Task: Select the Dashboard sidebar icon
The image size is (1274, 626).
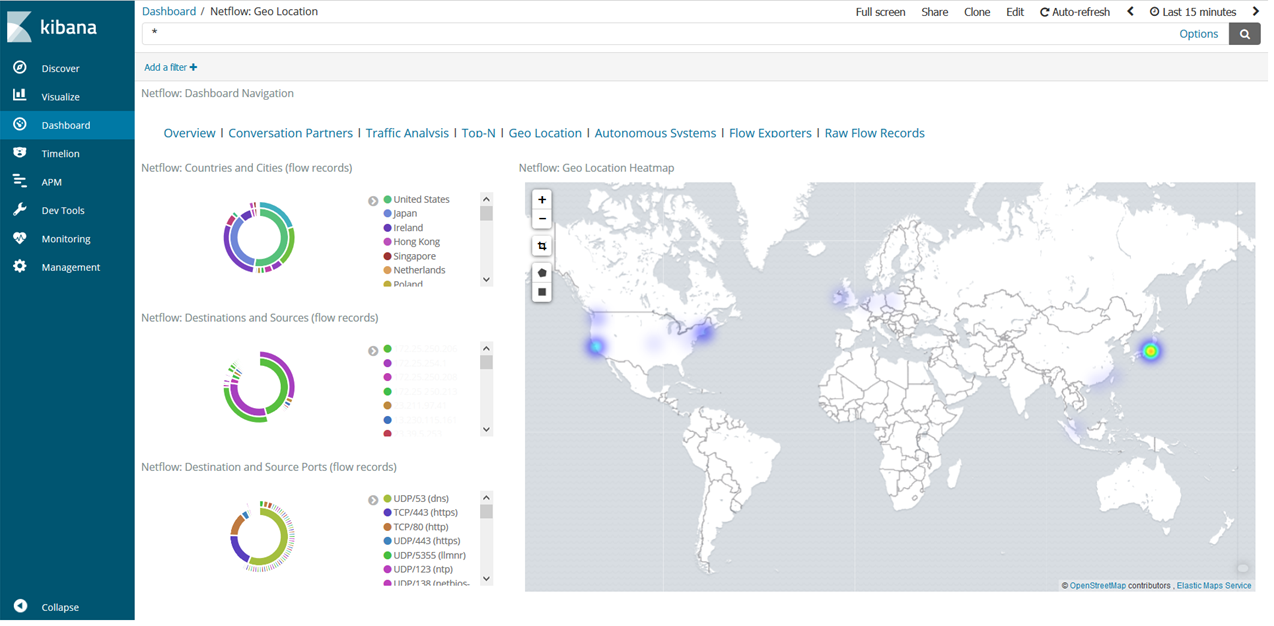Action: click(19, 125)
